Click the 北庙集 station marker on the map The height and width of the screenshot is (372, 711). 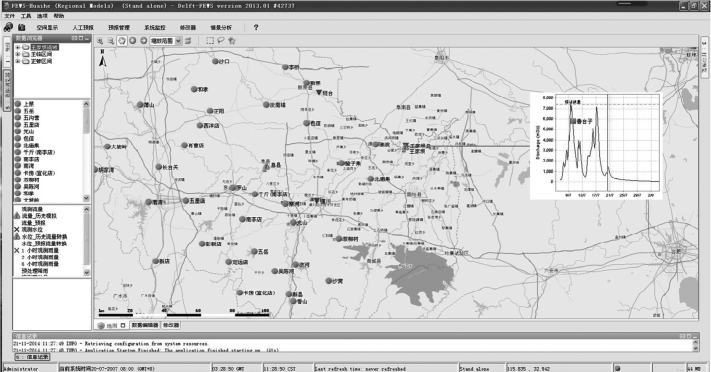pyautogui.click(x=371, y=179)
